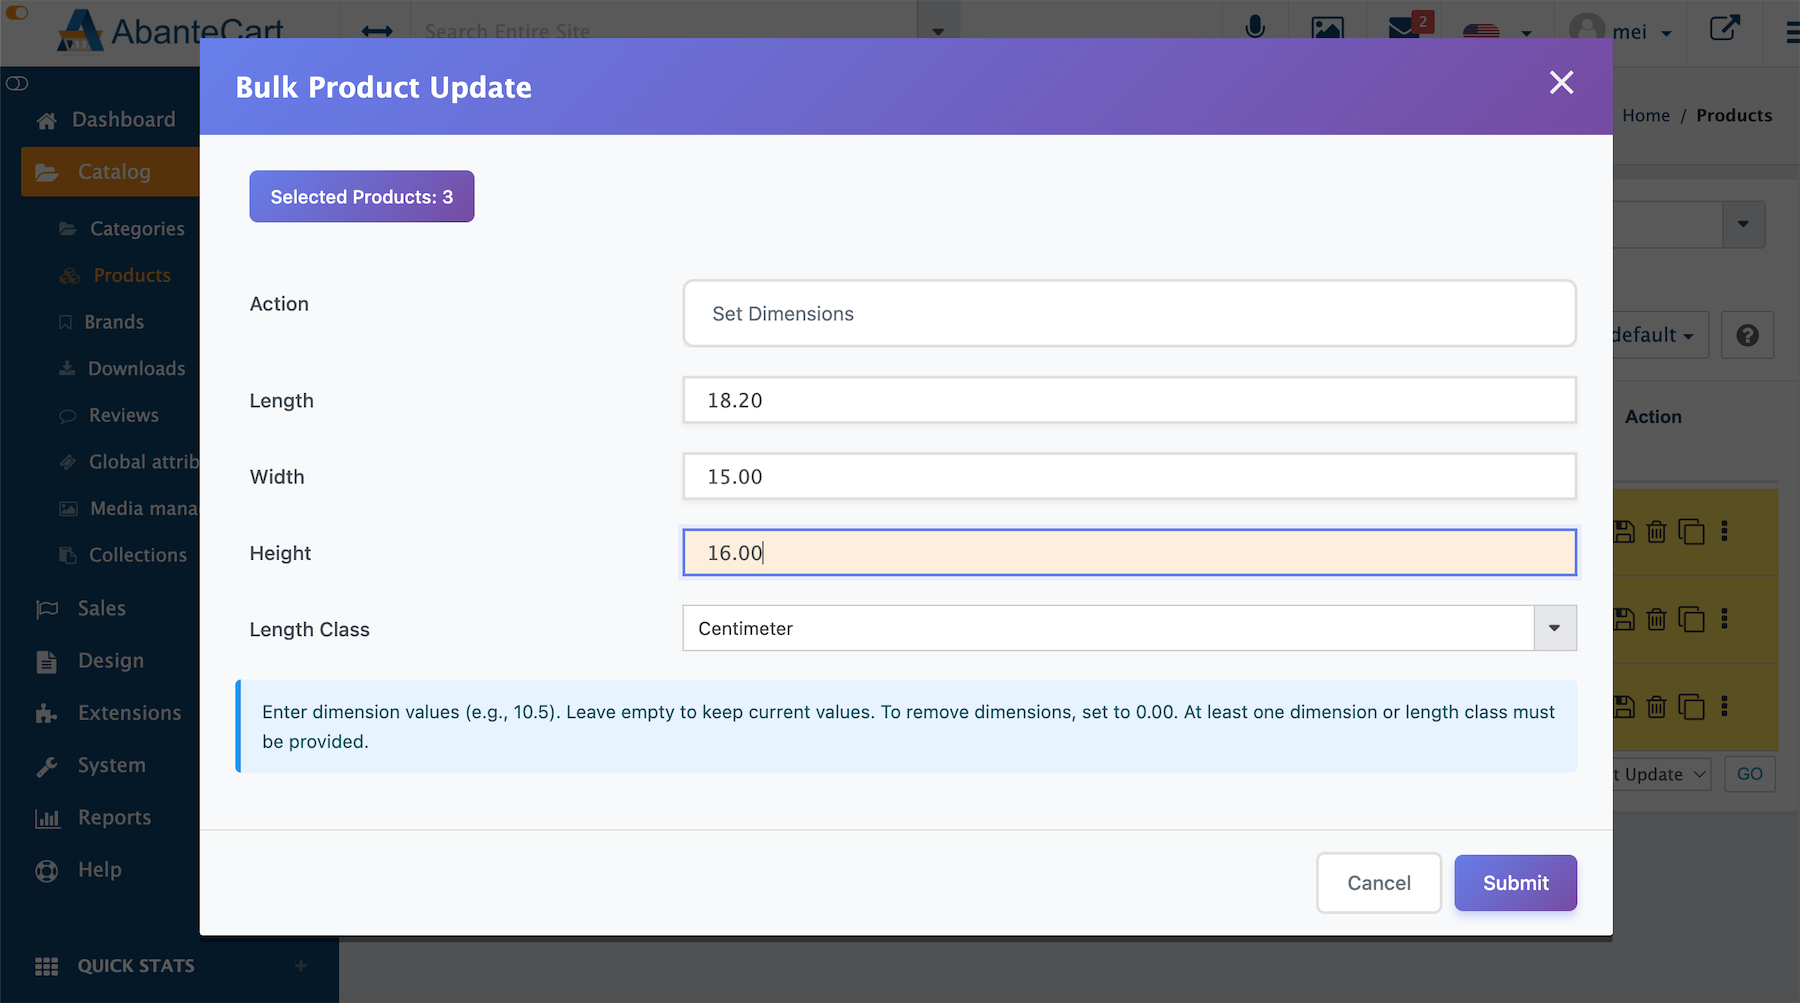
Task: Click the Submit button
Action: (1515, 883)
